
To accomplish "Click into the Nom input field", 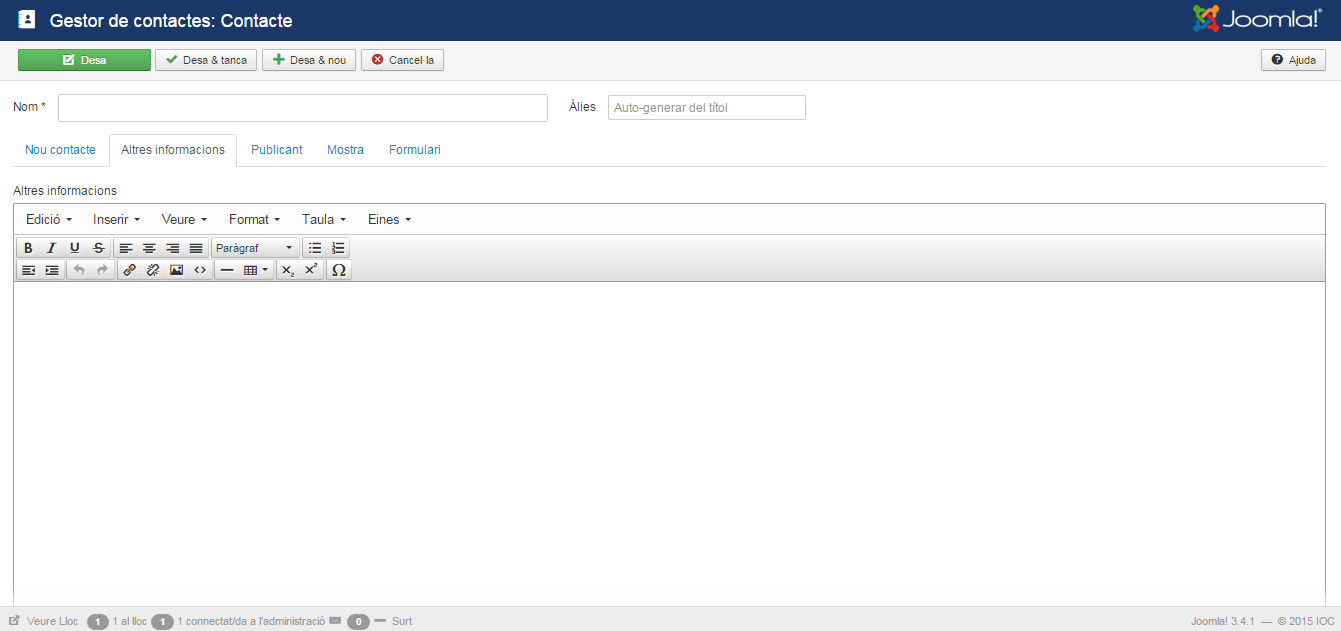I will coord(303,108).
